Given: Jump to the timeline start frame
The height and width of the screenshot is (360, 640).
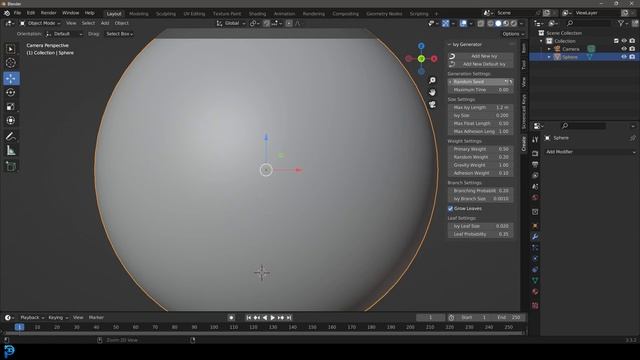Looking at the screenshot, I should click(249, 318).
